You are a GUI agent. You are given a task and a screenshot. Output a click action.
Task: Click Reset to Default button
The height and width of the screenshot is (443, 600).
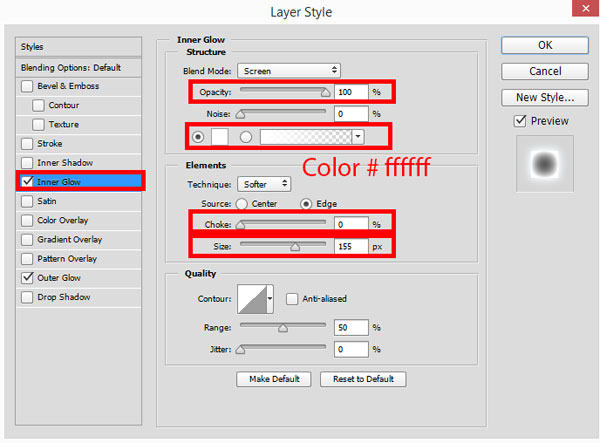pos(363,379)
